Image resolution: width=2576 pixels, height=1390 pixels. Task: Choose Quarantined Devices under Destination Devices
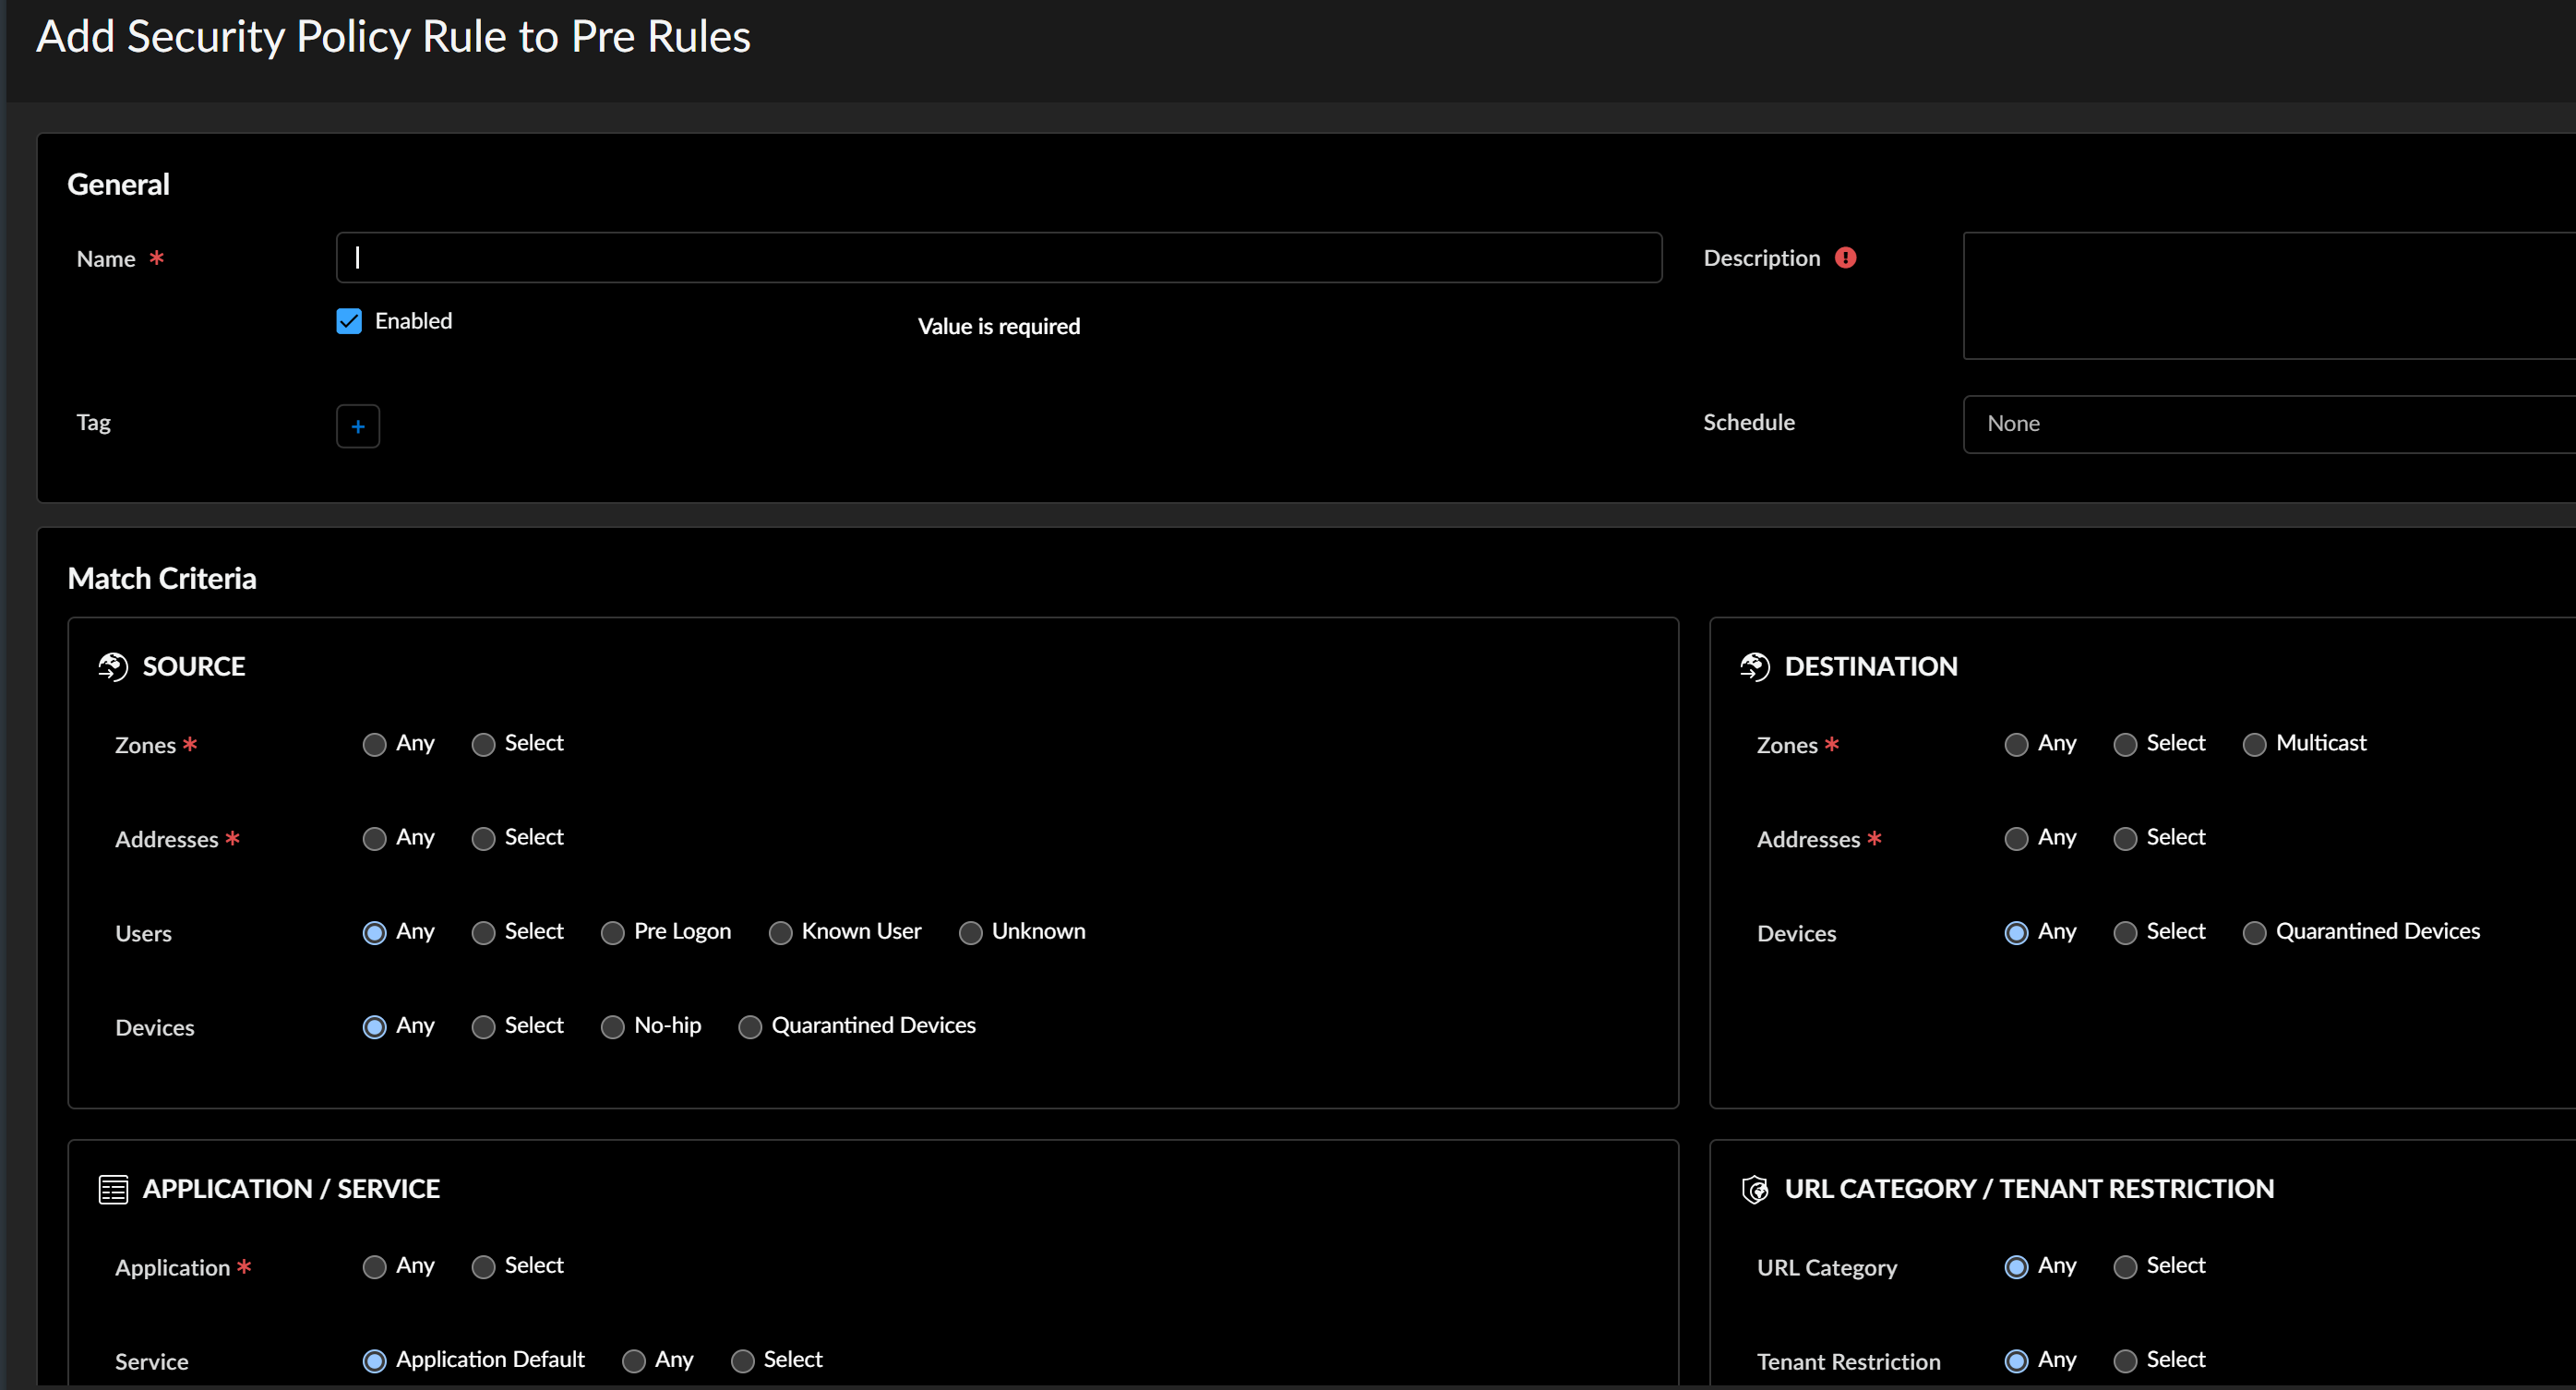pos(2254,933)
